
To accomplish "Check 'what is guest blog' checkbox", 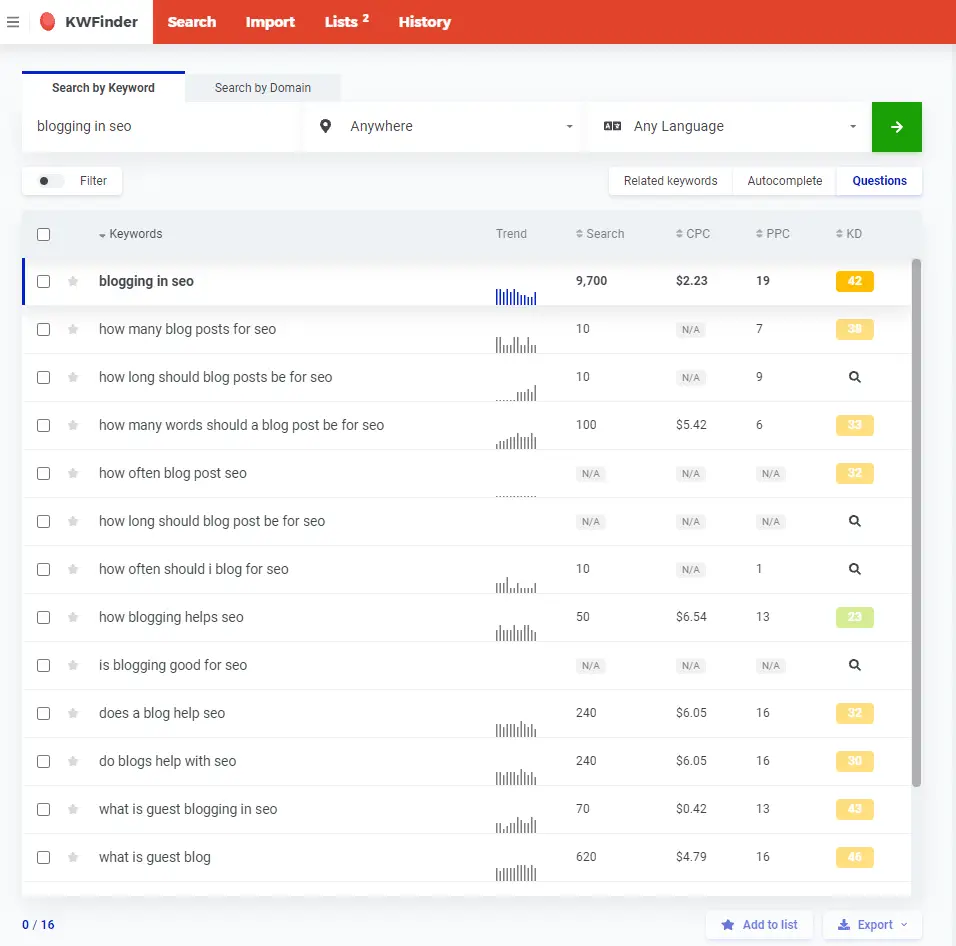I will coord(43,858).
